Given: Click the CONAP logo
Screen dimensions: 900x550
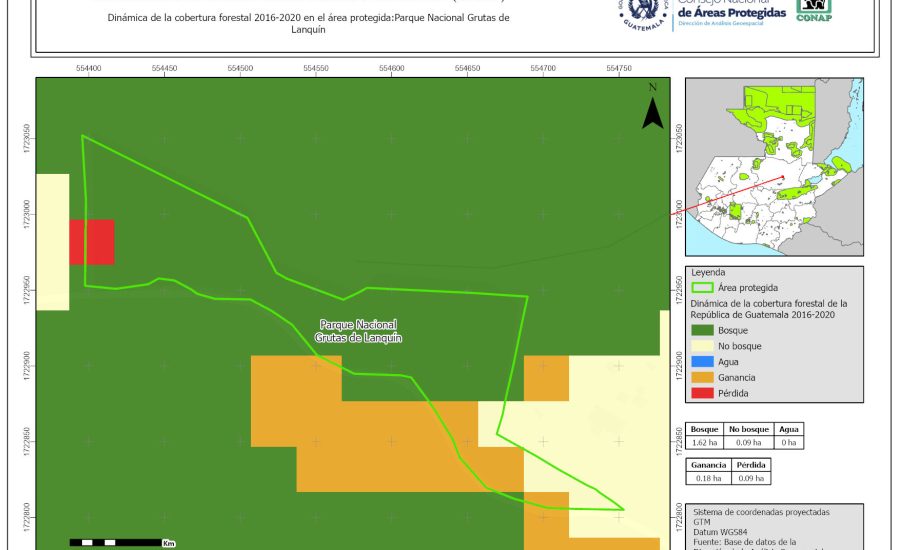Looking at the screenshot, I should click(x=813, y=10).
